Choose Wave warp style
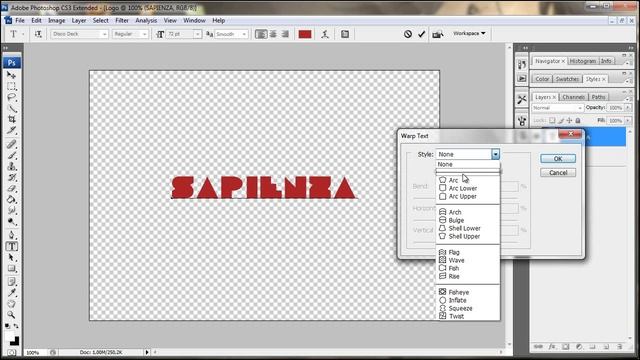The height and width of the screenshot is (360, 640). [x=468, y=260]
